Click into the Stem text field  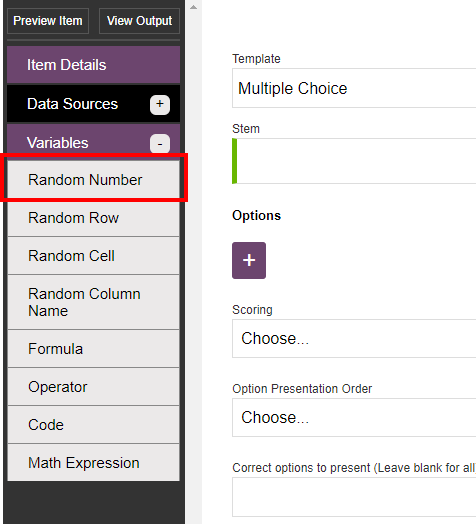[354, 161]
